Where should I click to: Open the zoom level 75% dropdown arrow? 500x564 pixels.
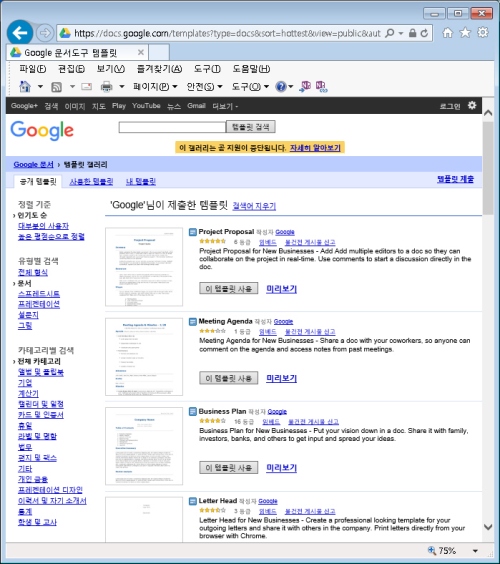tap(475, 551)
